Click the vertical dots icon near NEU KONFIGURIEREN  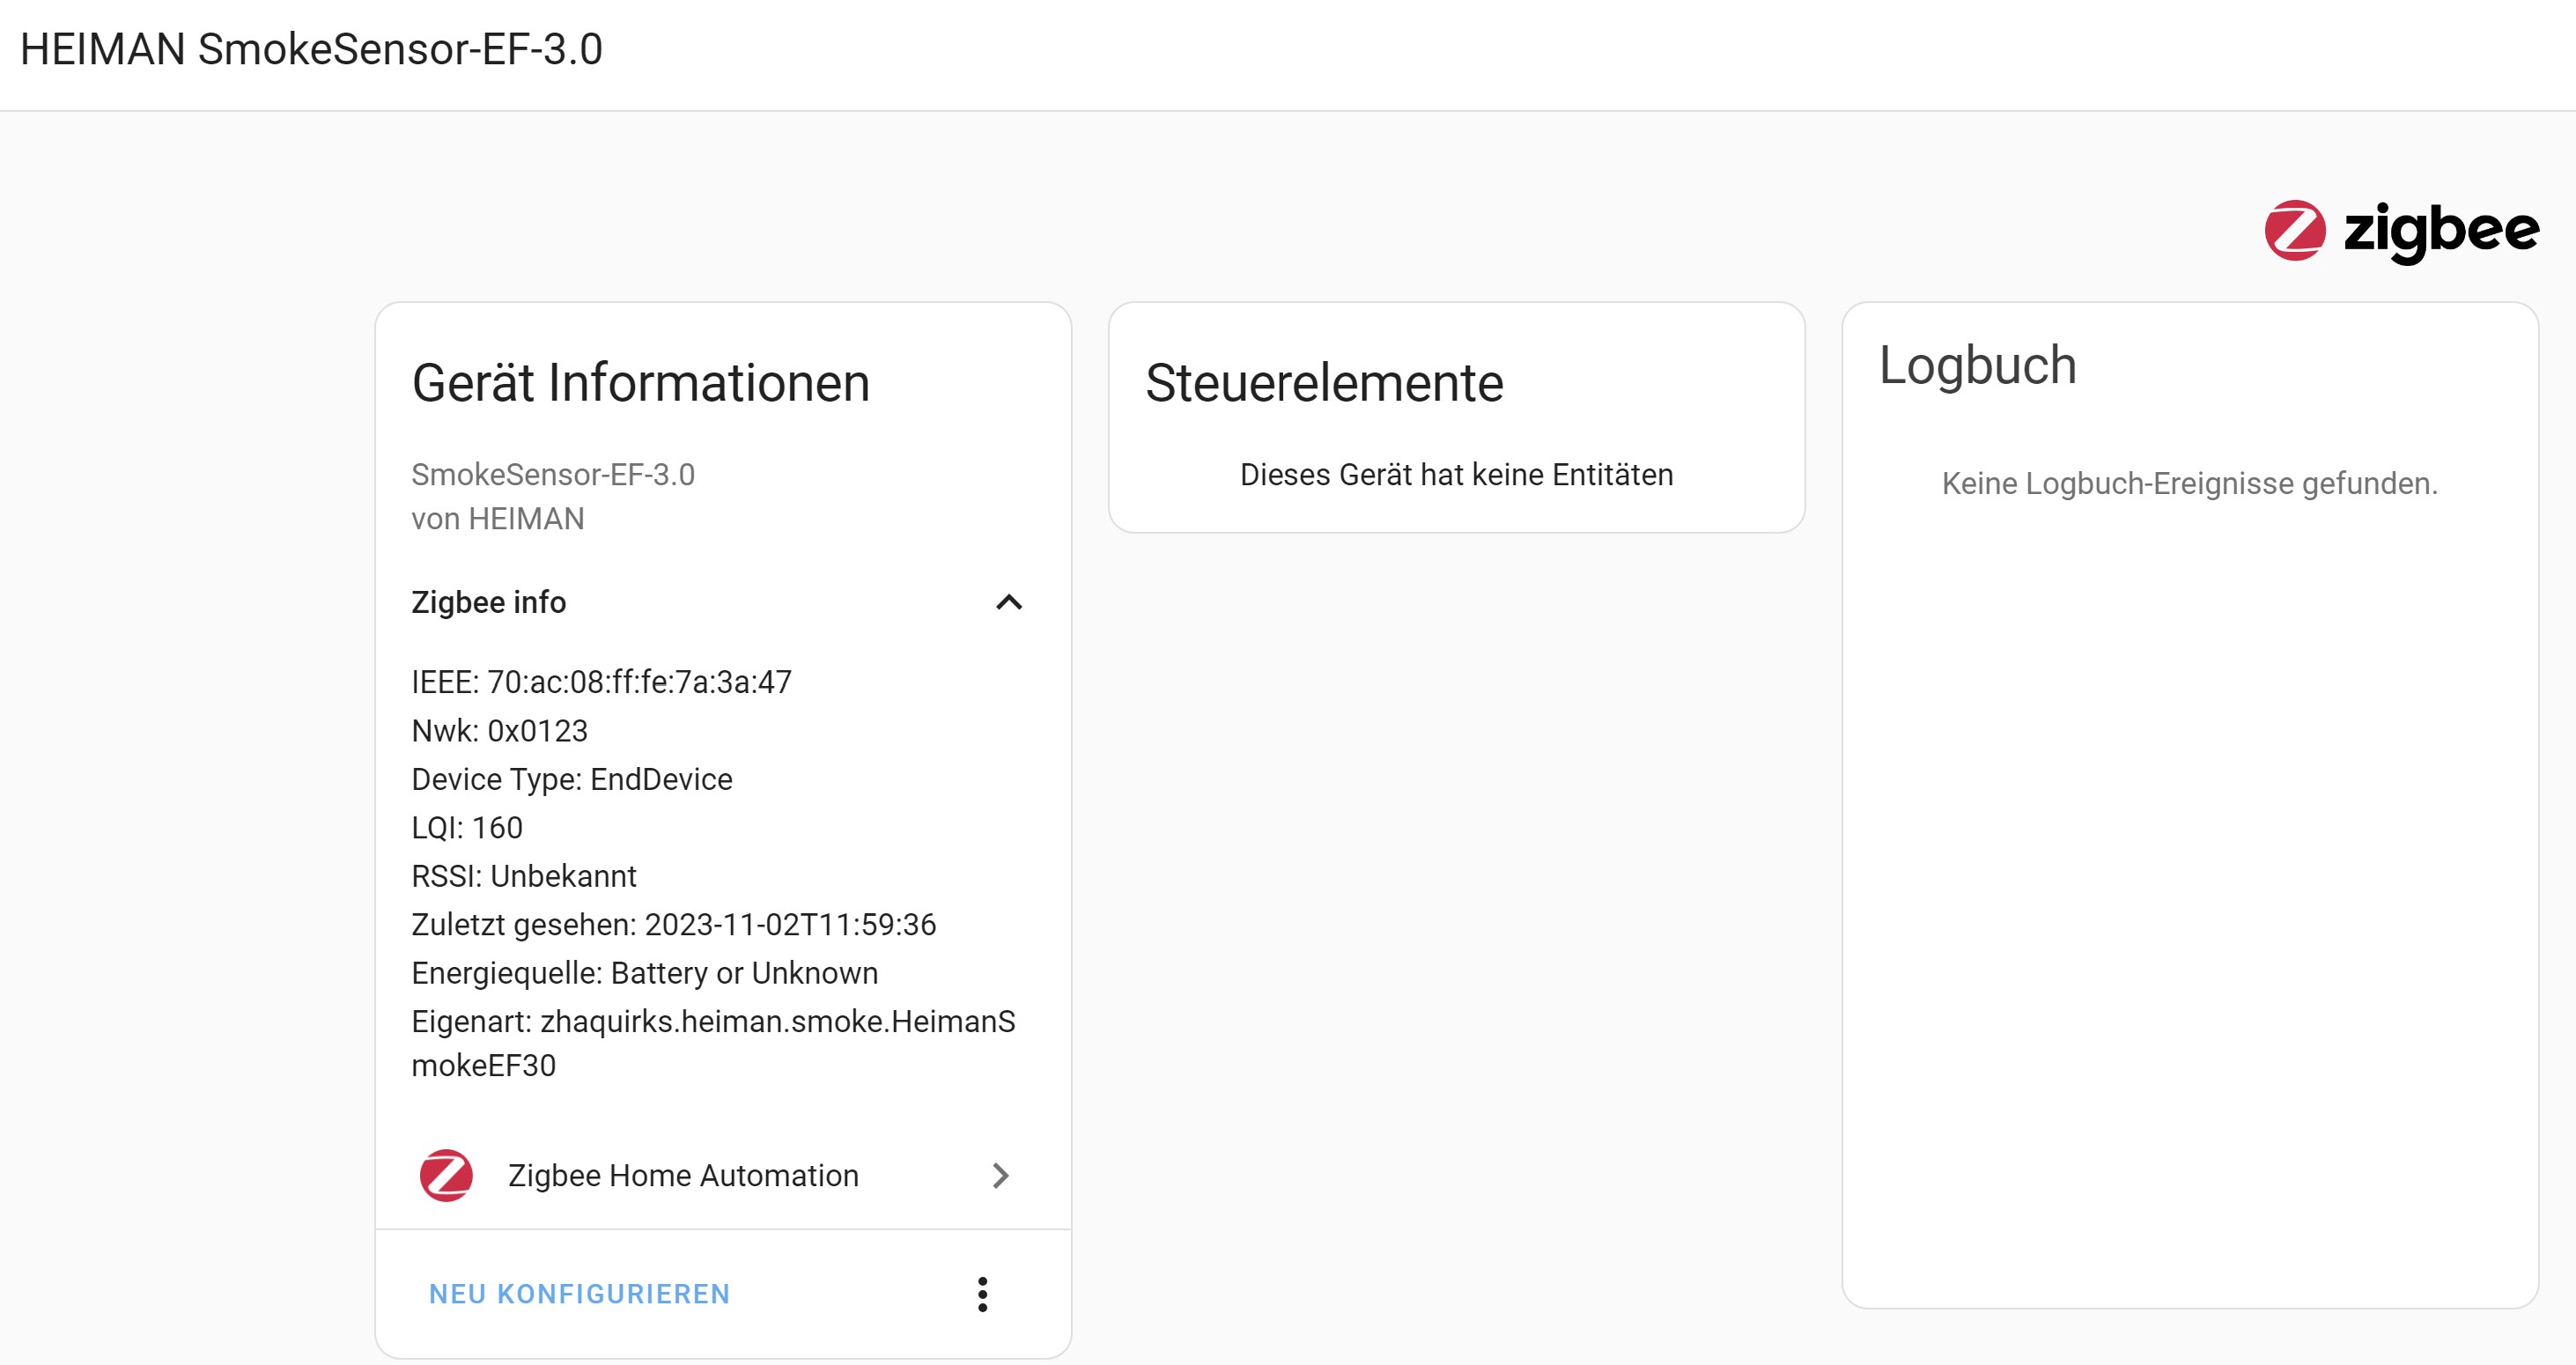coord(984,1295)
